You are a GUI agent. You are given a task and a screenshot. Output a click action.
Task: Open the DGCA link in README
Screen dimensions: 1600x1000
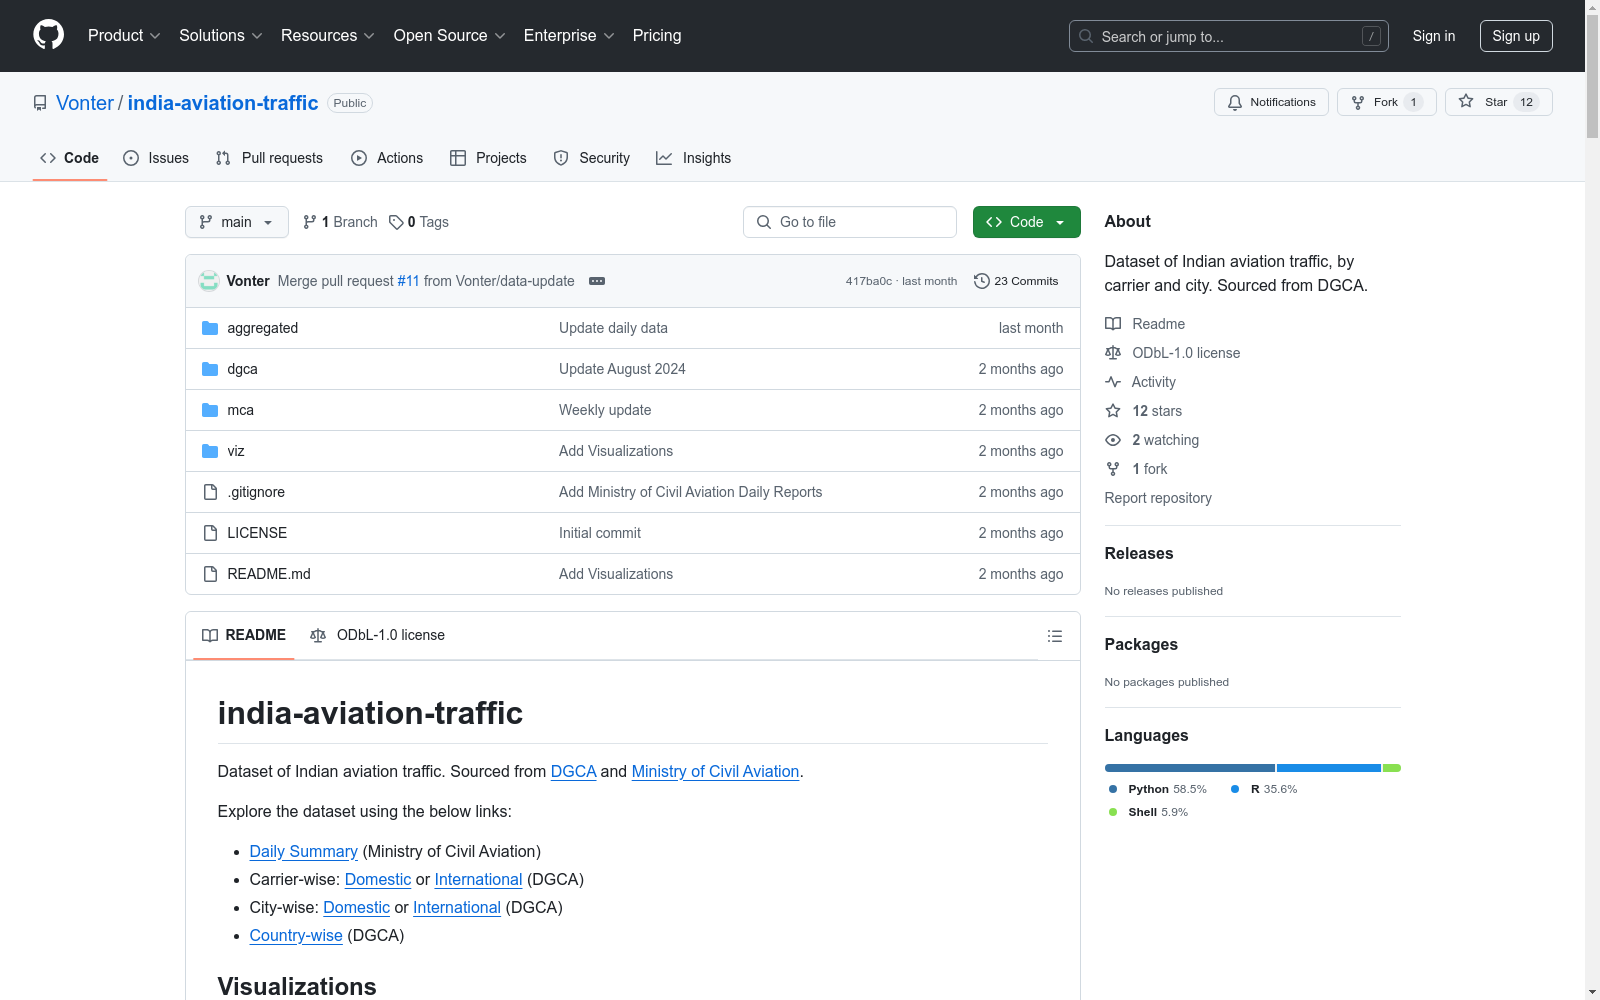pyautogui.click(x=573, y=772)
